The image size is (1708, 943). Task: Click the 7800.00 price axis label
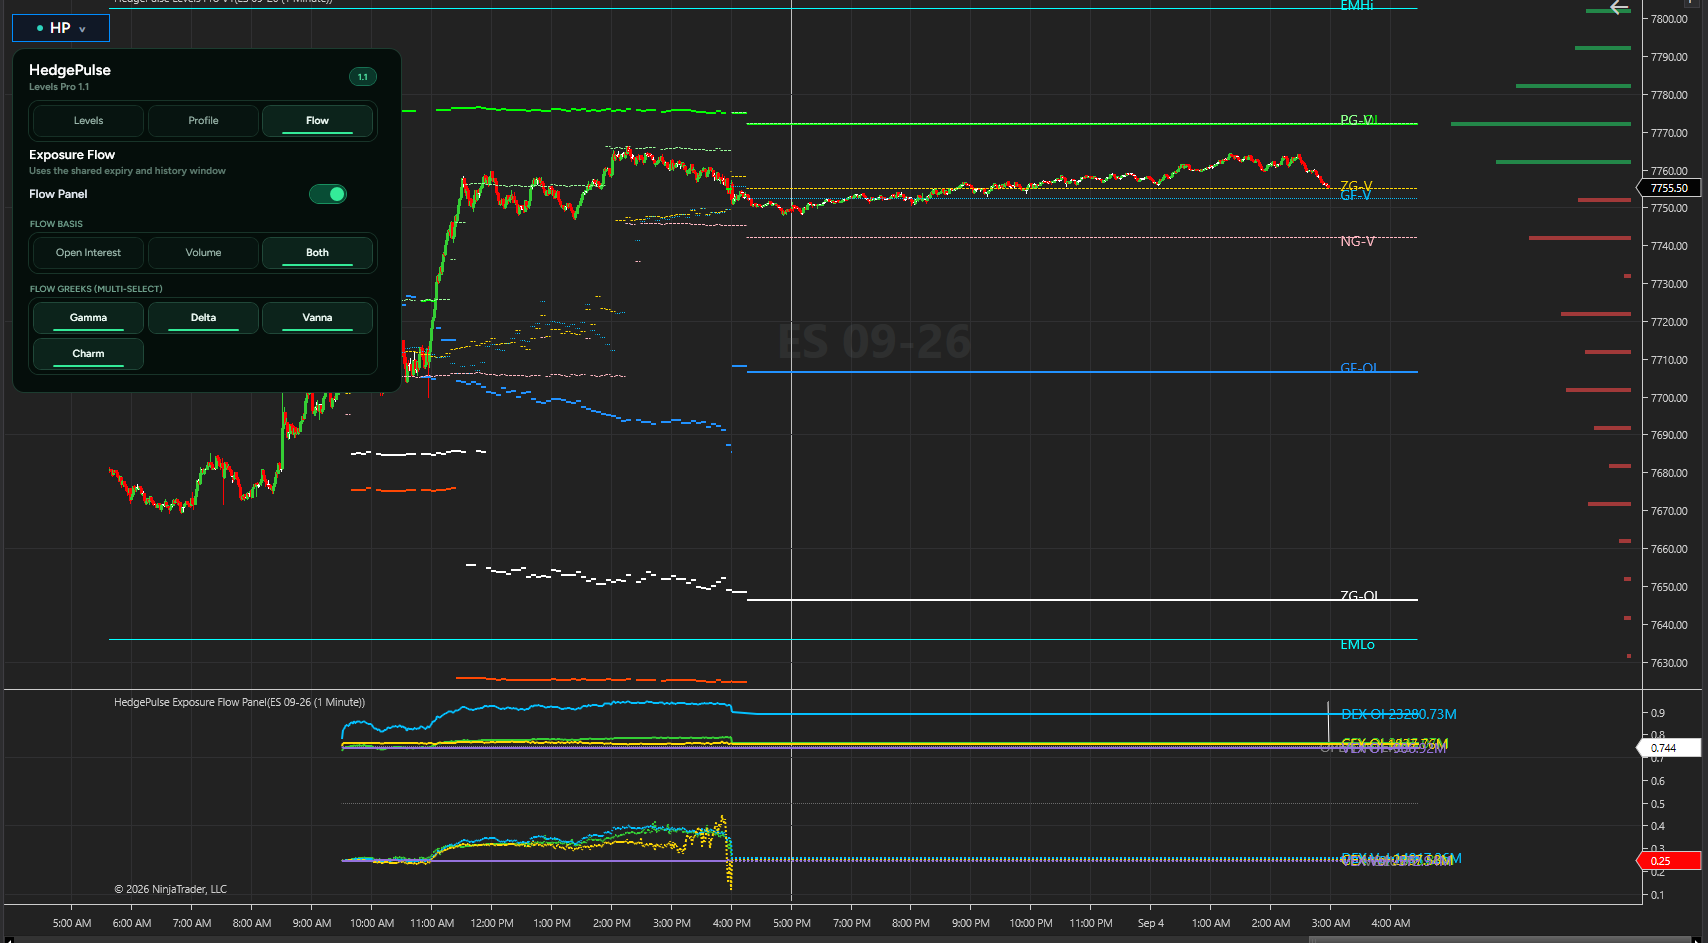tap(1669, 19)
